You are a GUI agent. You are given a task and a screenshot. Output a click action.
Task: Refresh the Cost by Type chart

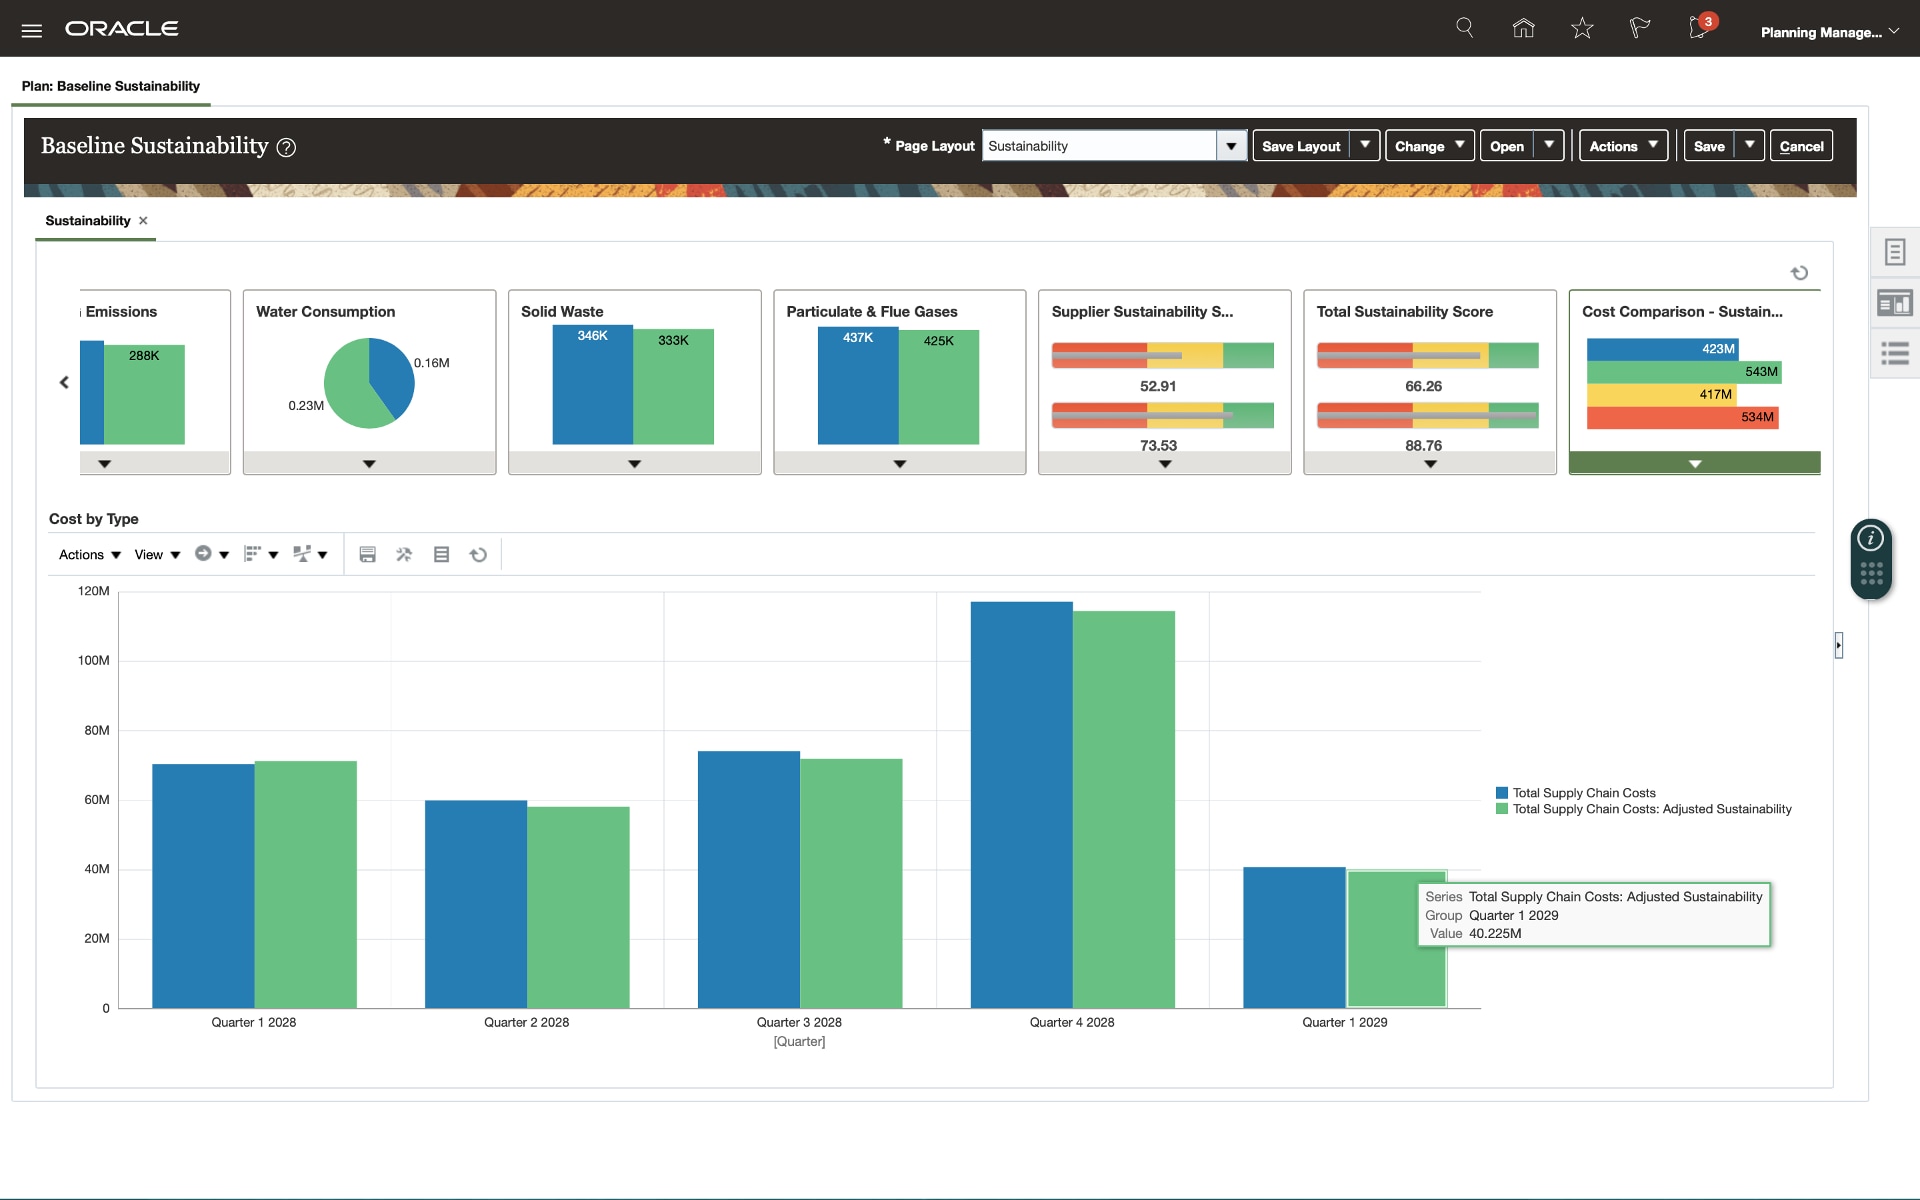coord(478,554)
